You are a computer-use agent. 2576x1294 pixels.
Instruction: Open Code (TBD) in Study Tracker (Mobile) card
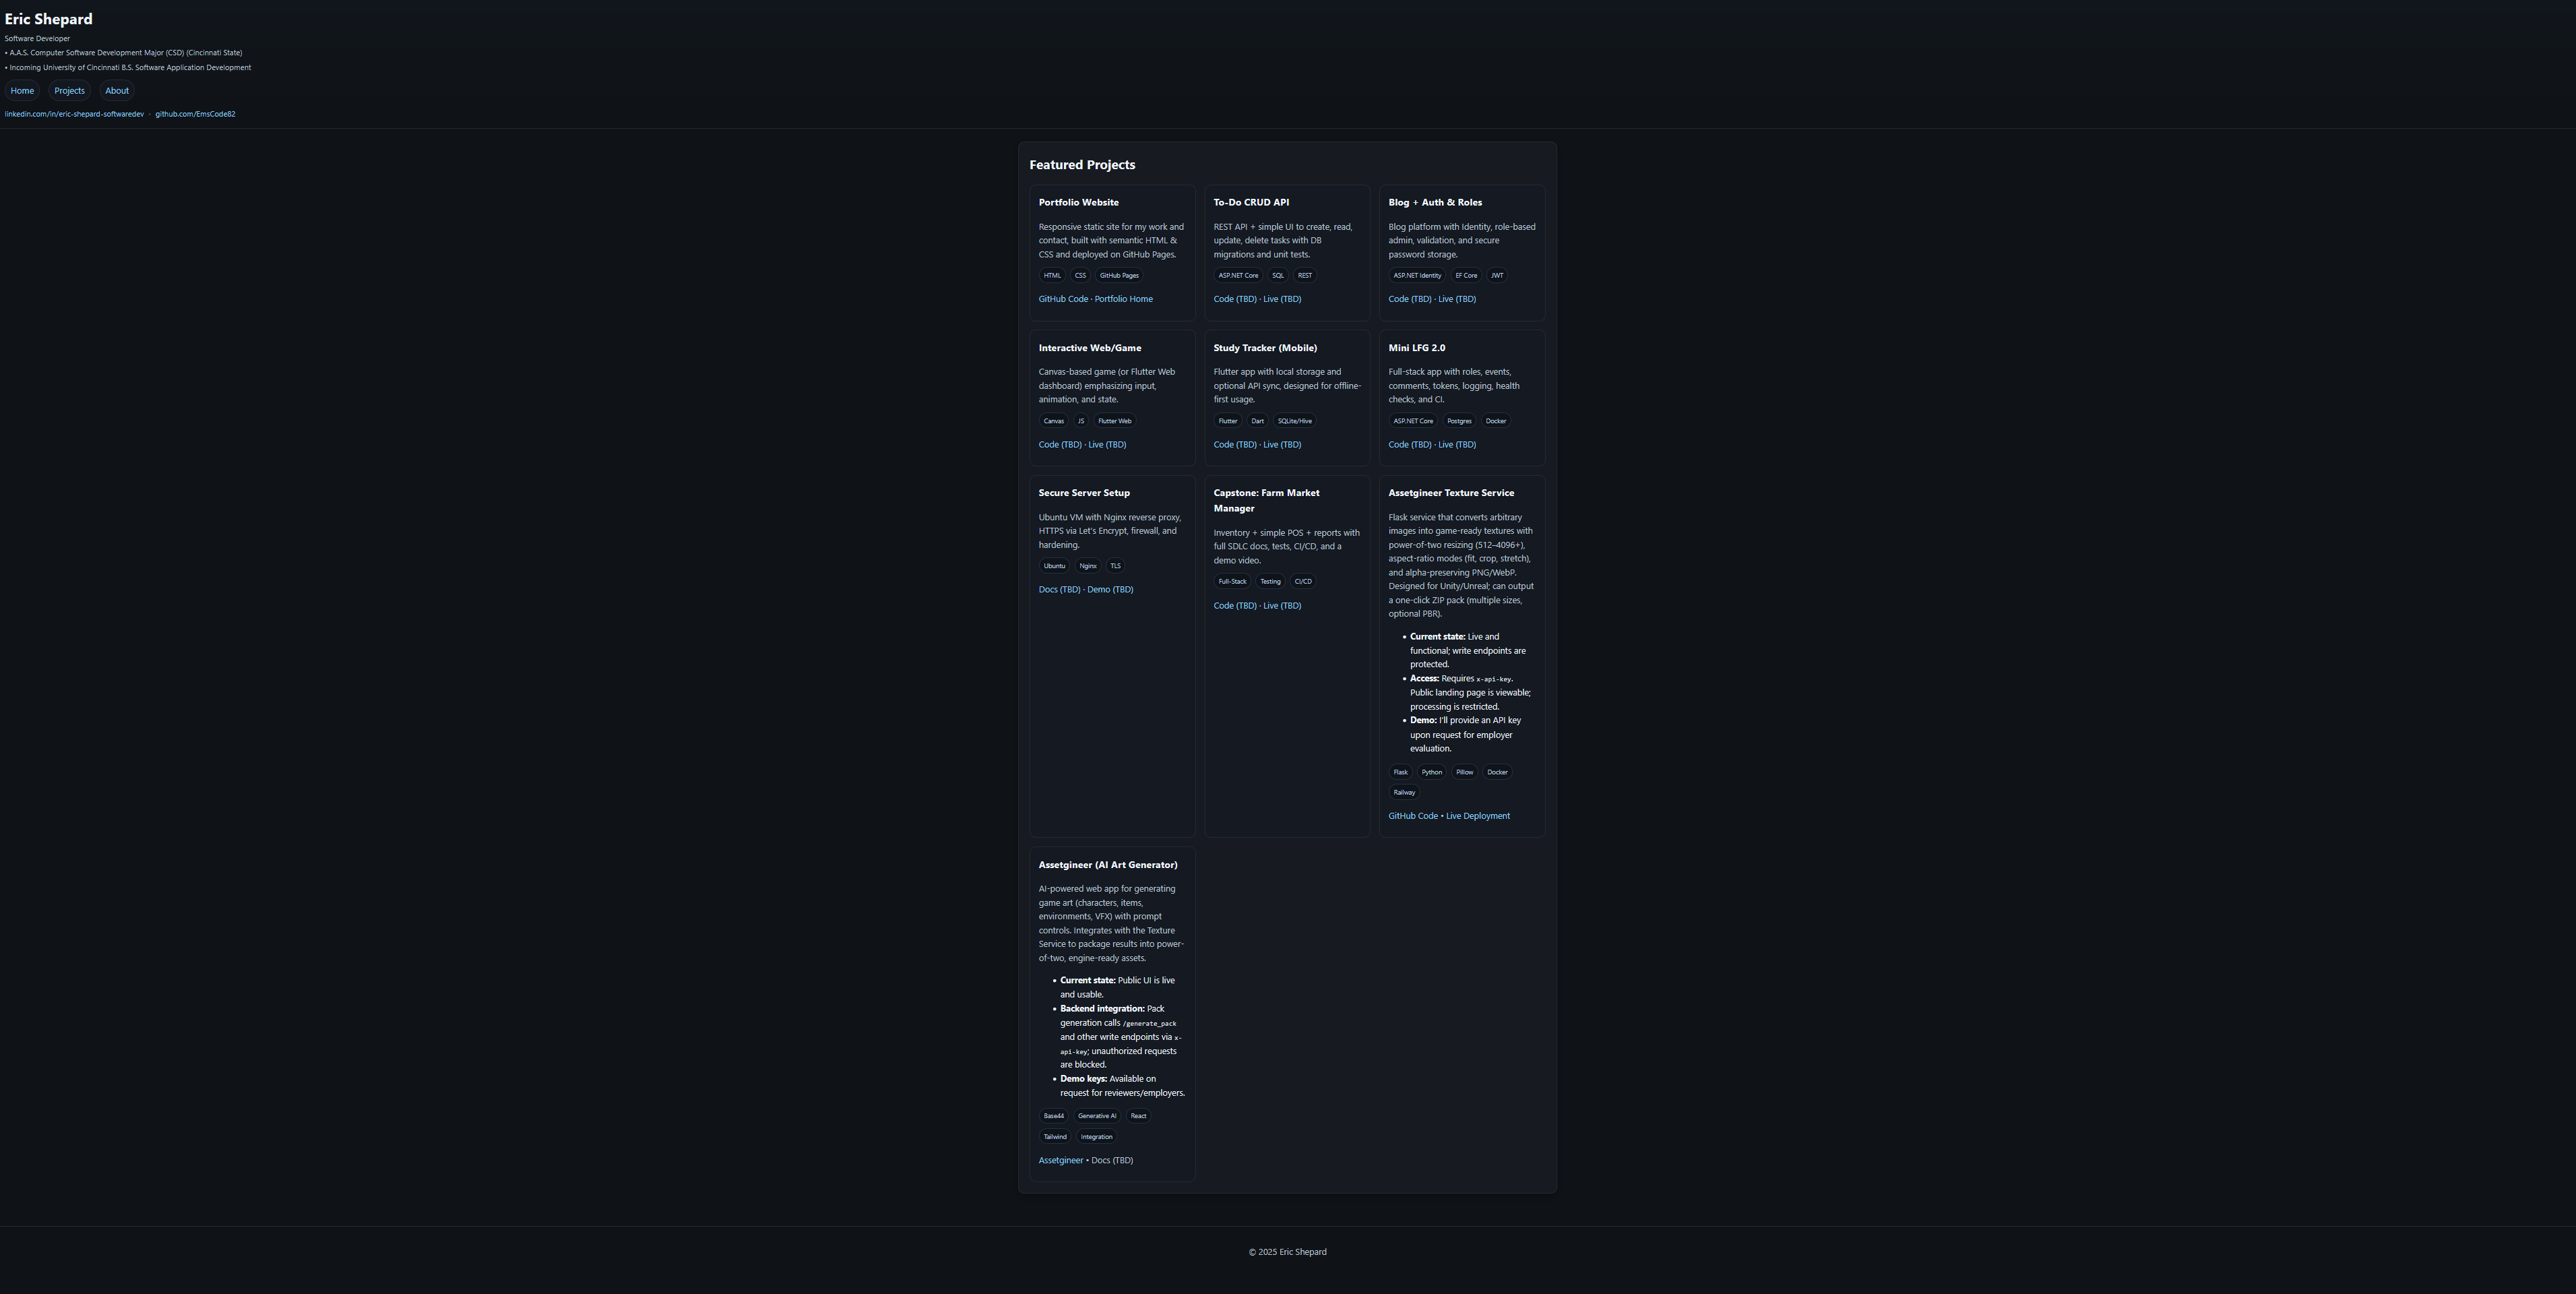click(x=1235, y=445)
